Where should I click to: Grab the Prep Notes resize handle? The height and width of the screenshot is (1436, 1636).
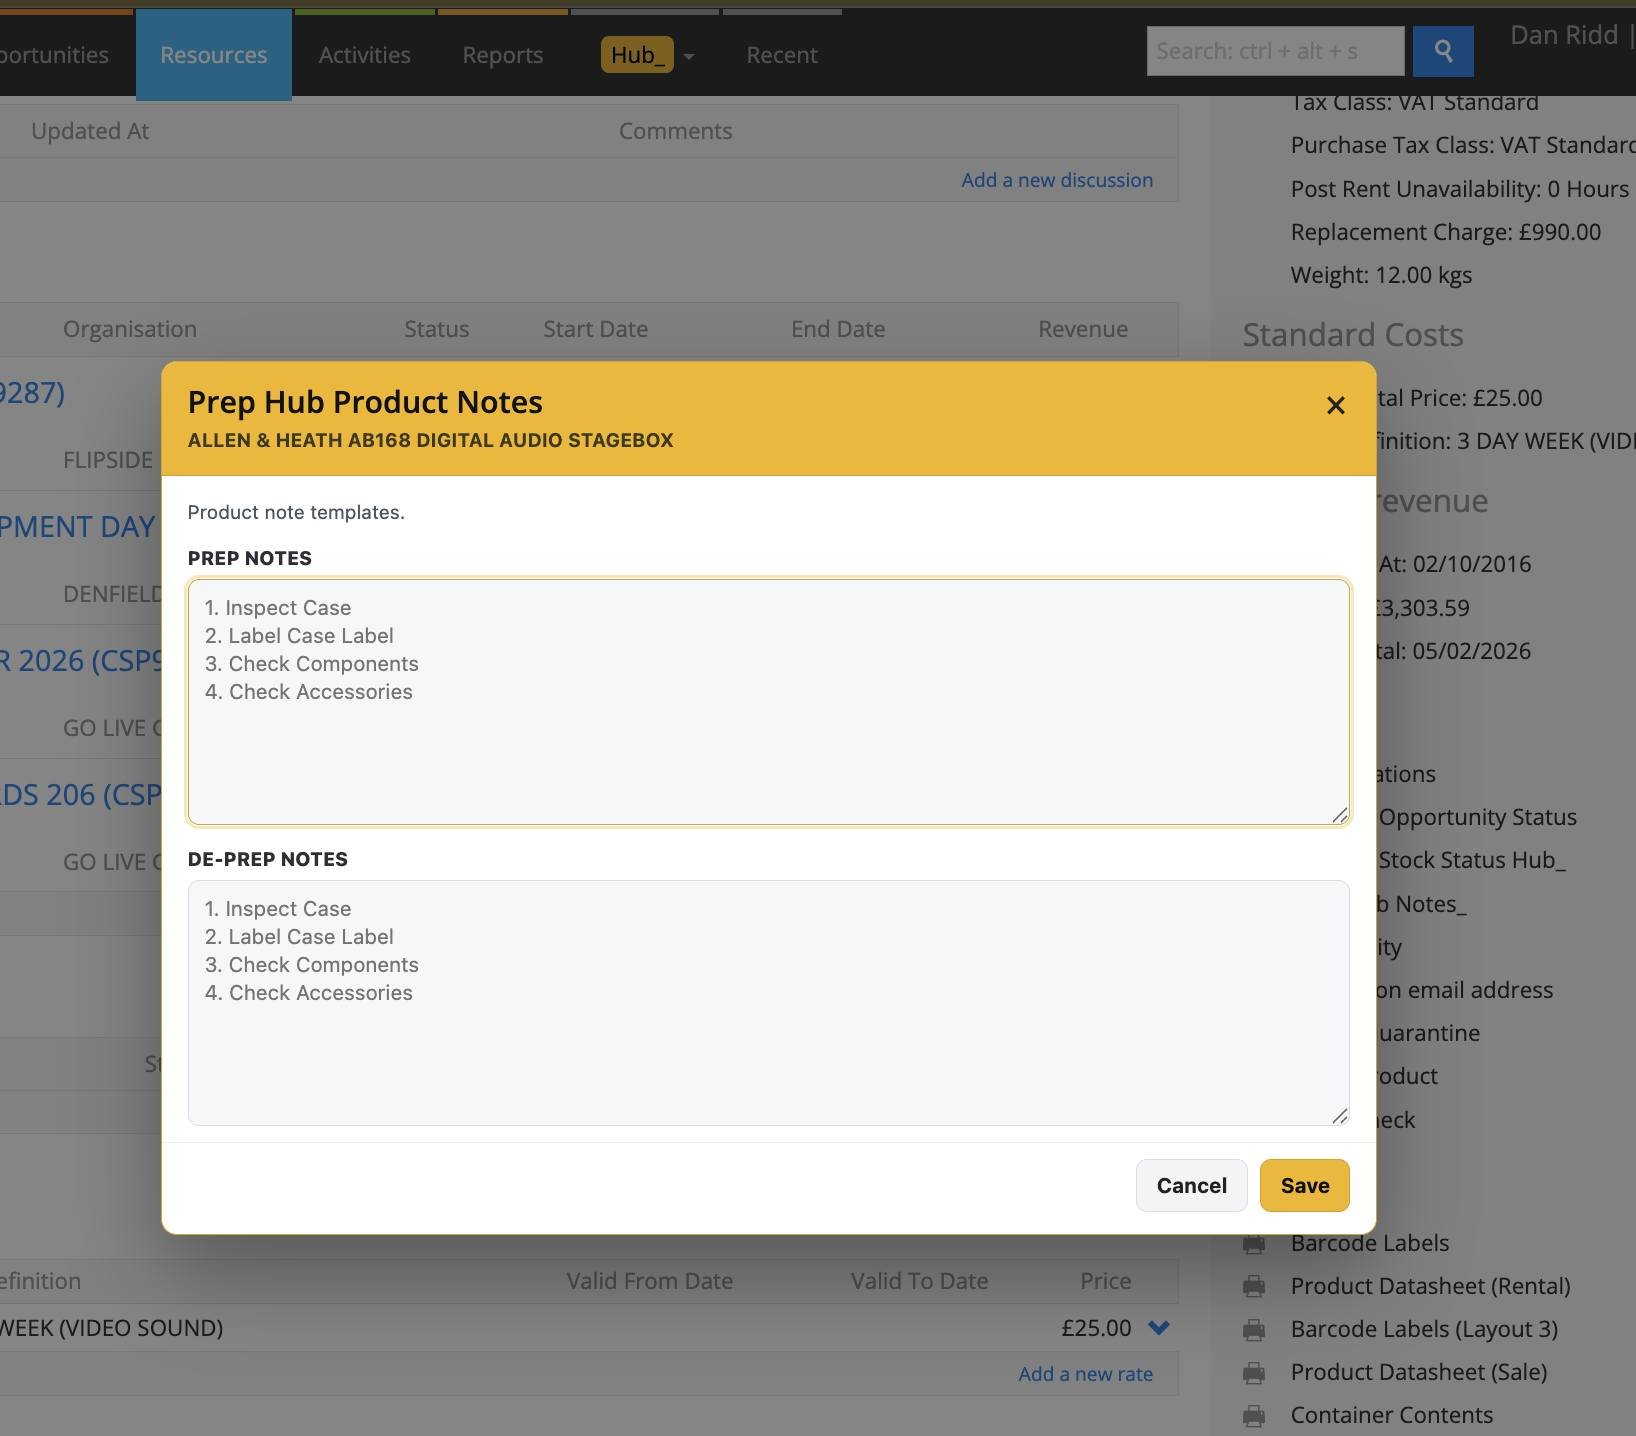pyautogui.click(x=1340, y=815)
